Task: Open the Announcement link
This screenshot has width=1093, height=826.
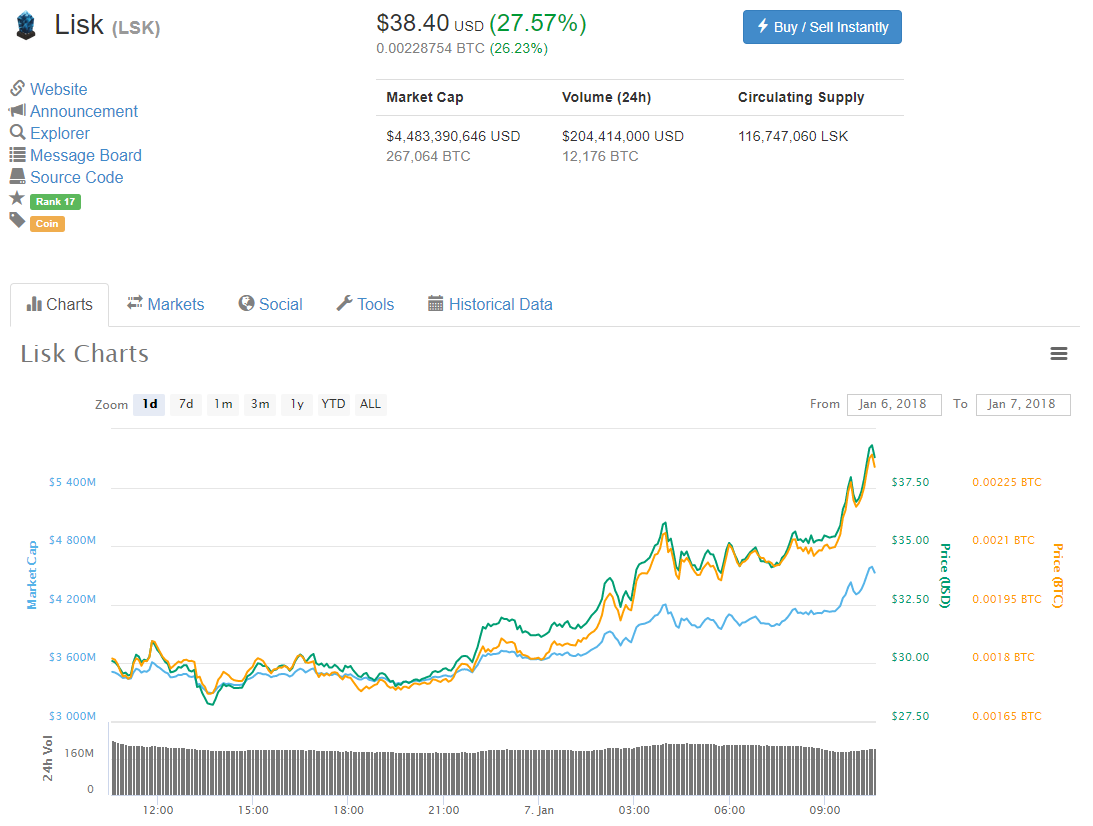Action: [84, 111]
